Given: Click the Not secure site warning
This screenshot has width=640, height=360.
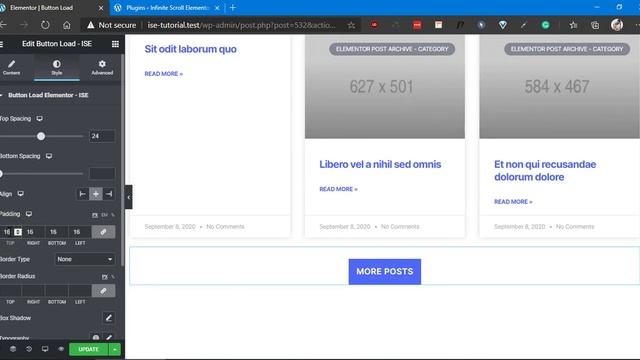Looking at the screenshot, I should click(111, 25).
